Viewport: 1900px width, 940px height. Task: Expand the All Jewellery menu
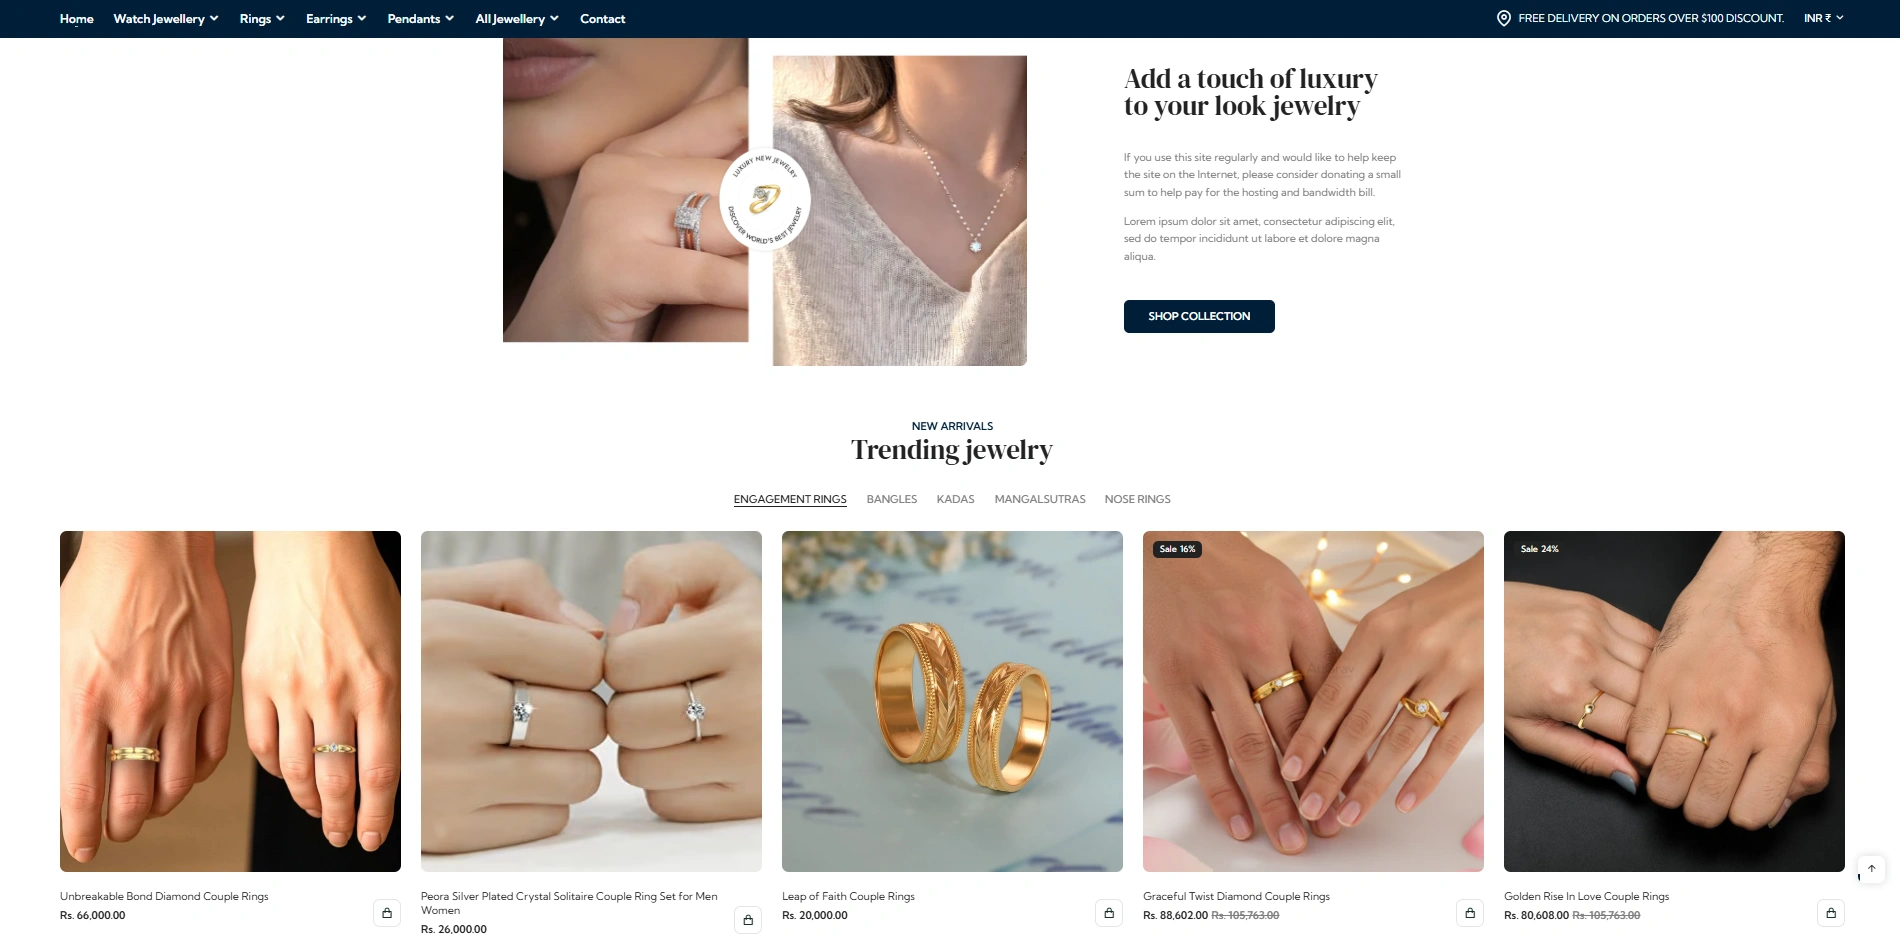coord(517,19)
